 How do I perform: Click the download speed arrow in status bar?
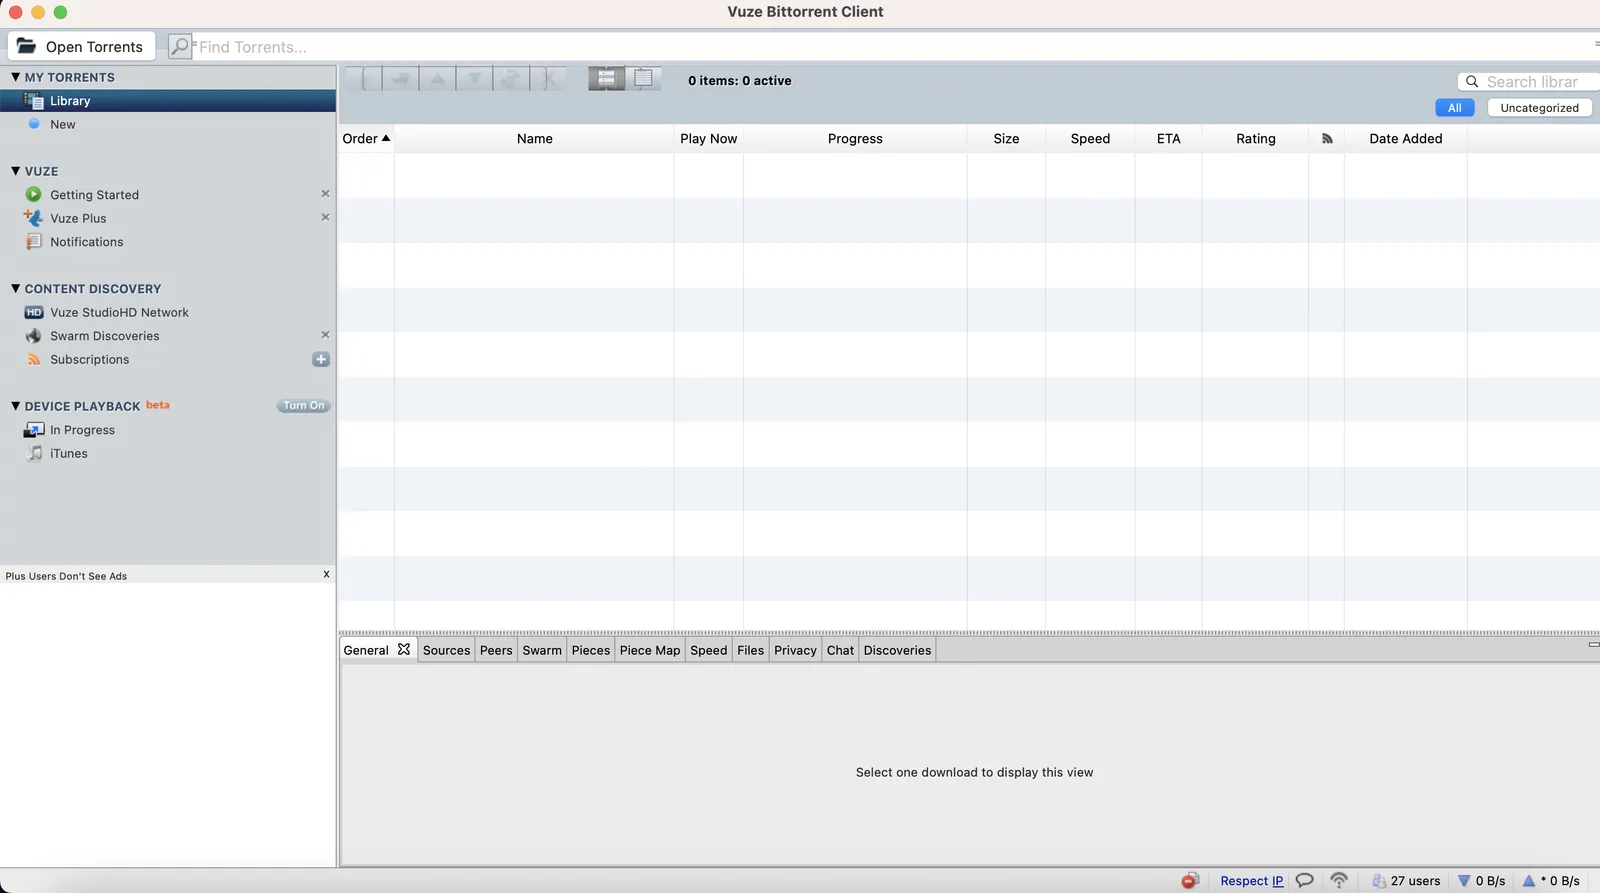(1464, 881)
